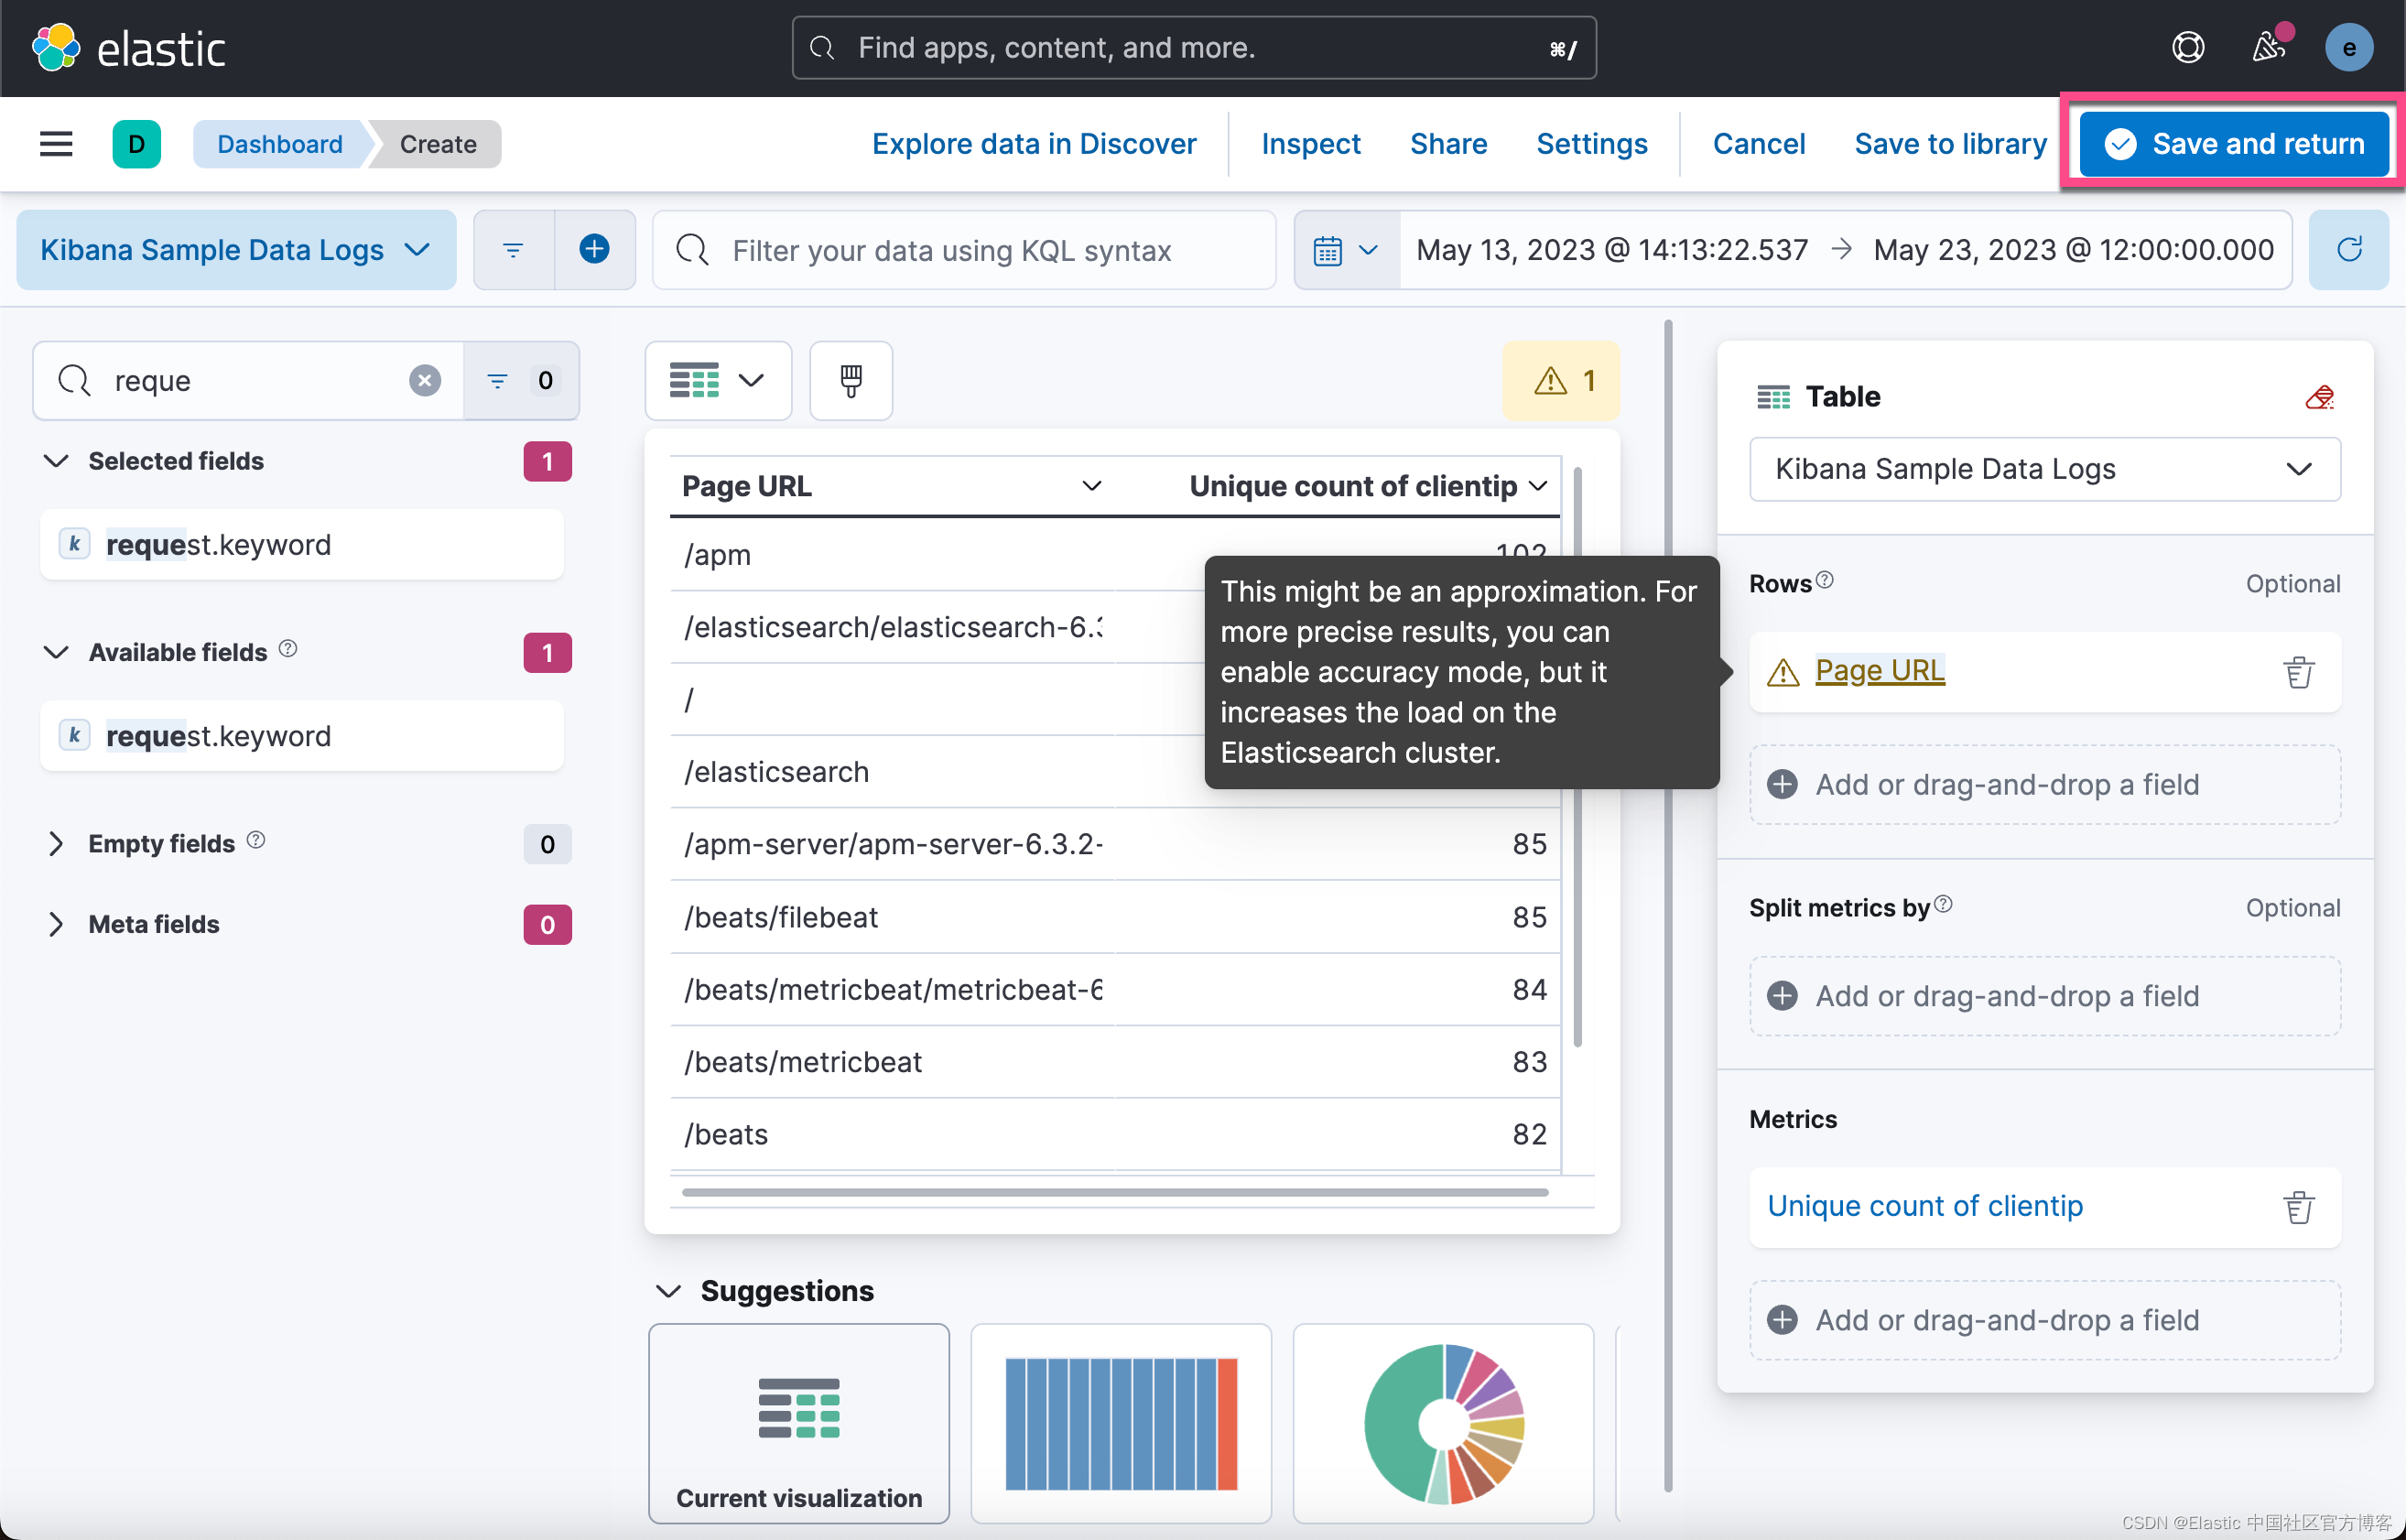
Task: Open the Kibana Sample Data Logs data view menu
Action: (237, 250)
